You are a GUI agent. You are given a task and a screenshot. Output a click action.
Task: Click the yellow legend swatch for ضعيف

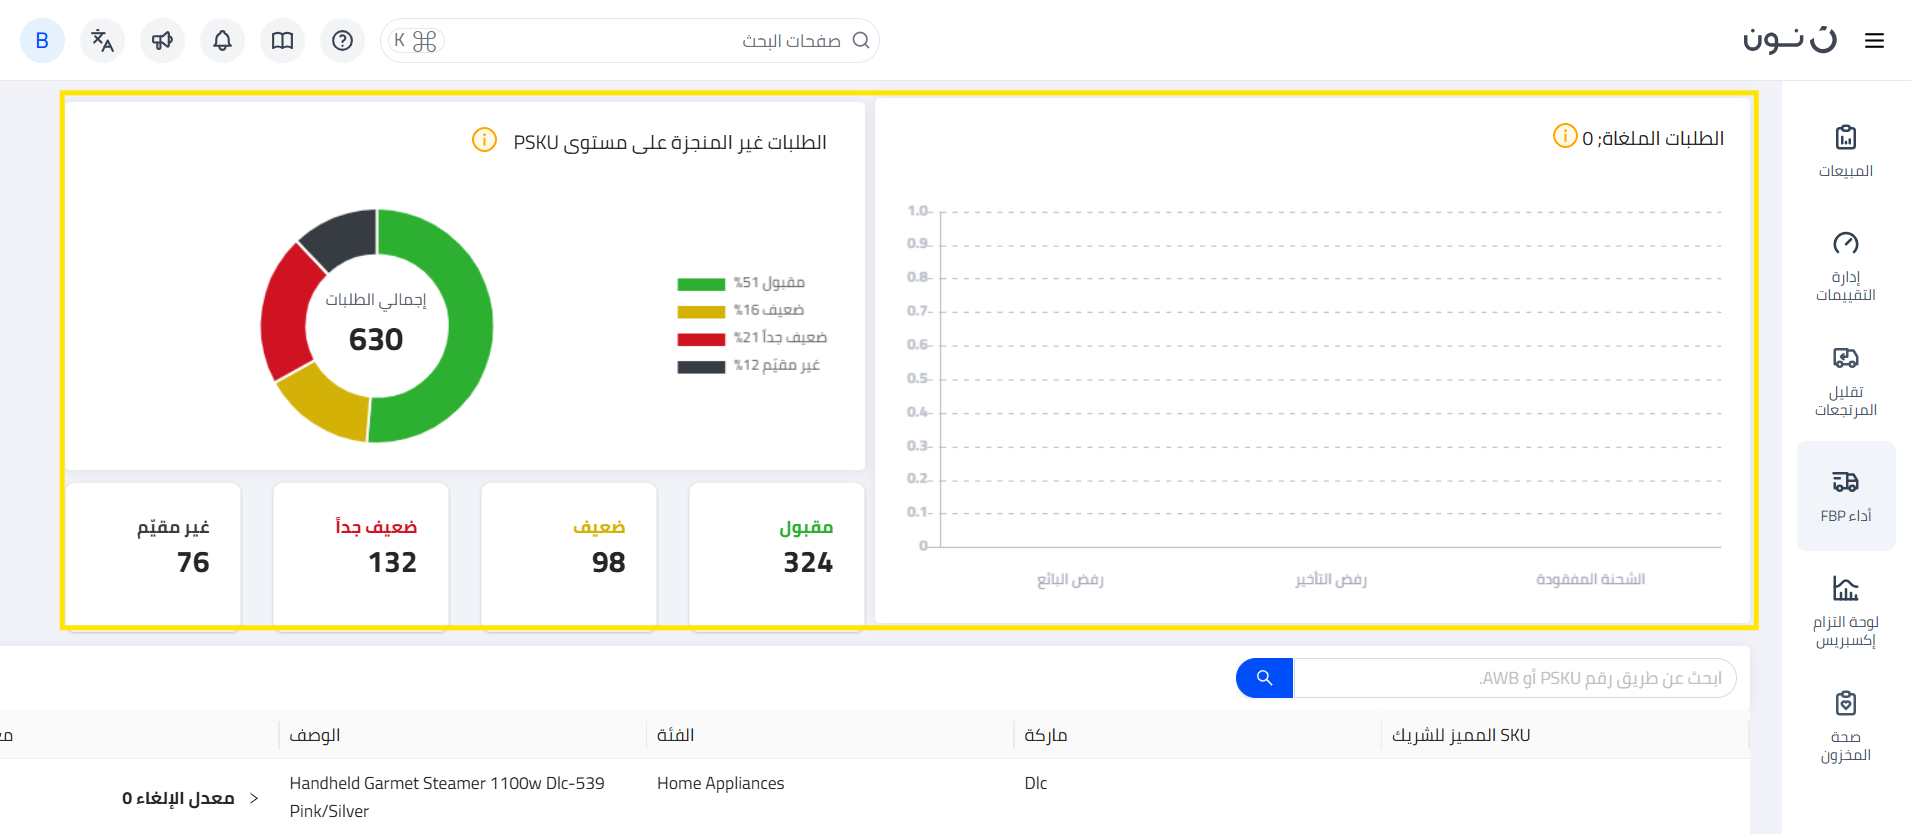click(701, 312)
